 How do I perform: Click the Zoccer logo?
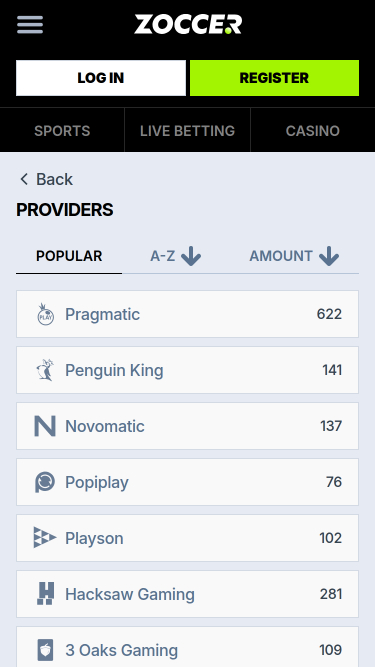pyautogui.click(x=188, y=24)
